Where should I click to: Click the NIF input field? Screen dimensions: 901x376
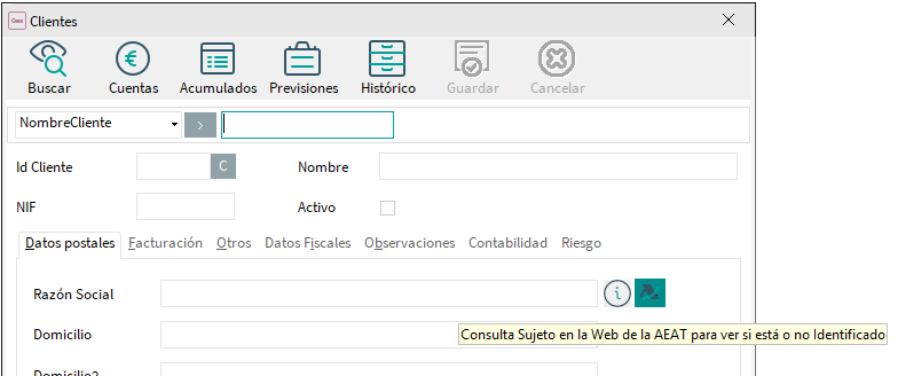(186, 206)
